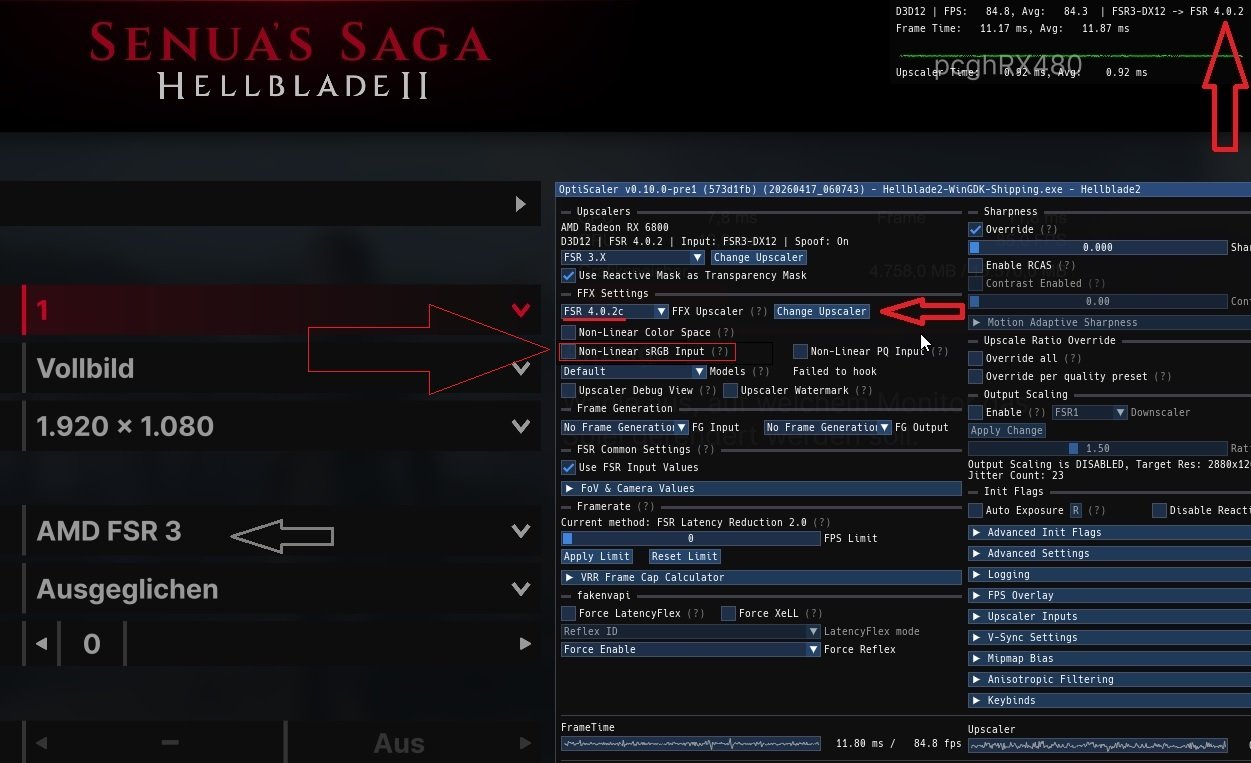
Task: Click the left arrow decreasing value 0
Action: (41, 644)
